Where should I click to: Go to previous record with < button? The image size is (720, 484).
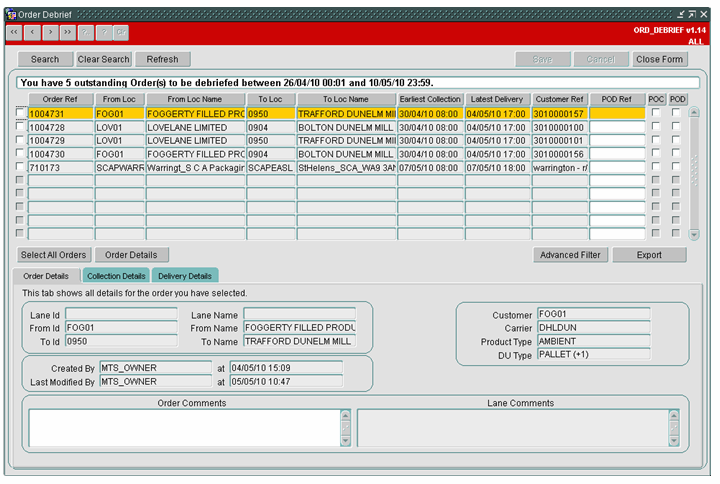pyautogui.click(x=32, y=33)
